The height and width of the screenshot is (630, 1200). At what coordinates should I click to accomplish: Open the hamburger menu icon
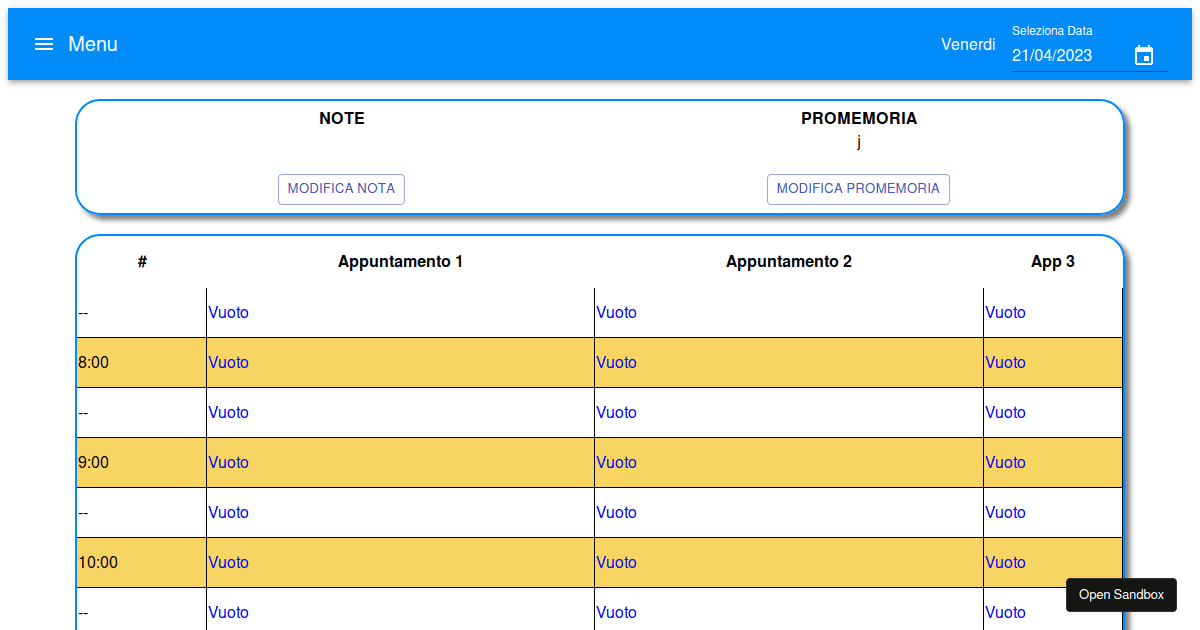[x=44, y=44]
